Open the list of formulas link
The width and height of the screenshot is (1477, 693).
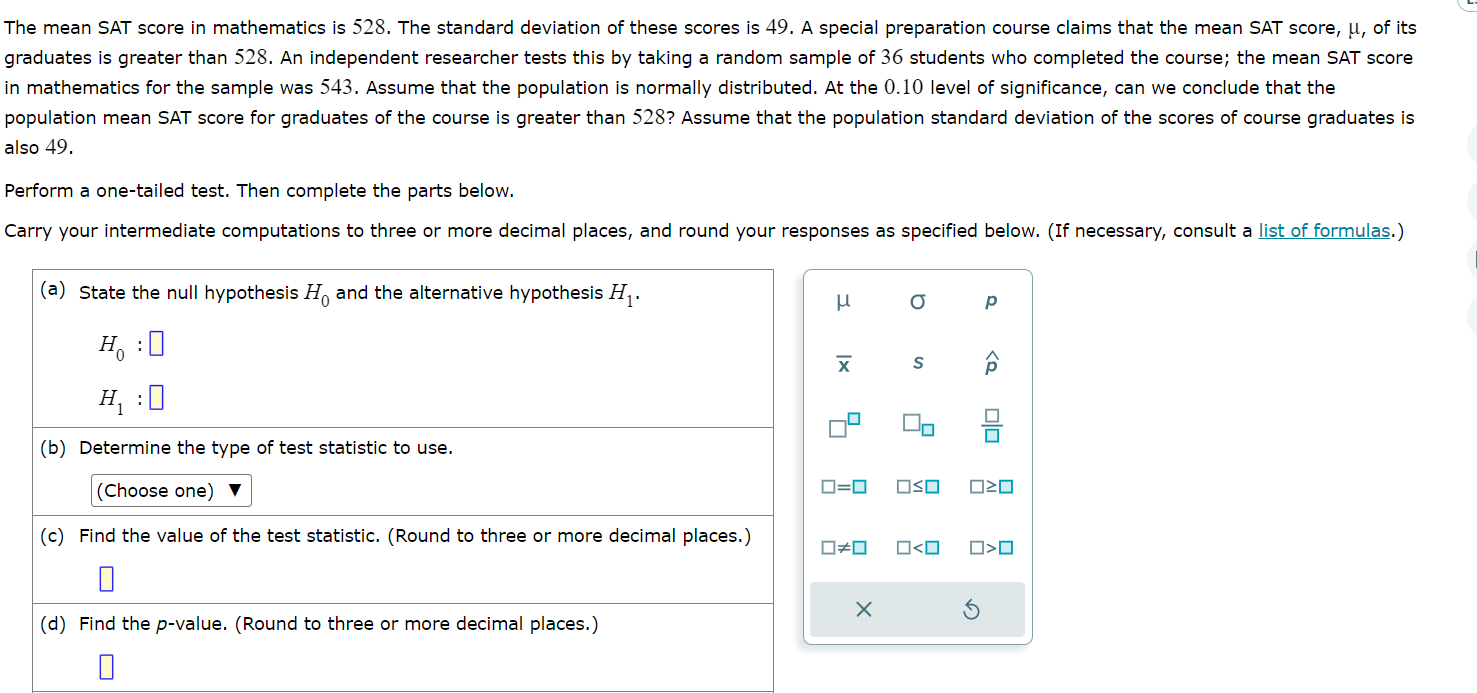(1322, 230)
